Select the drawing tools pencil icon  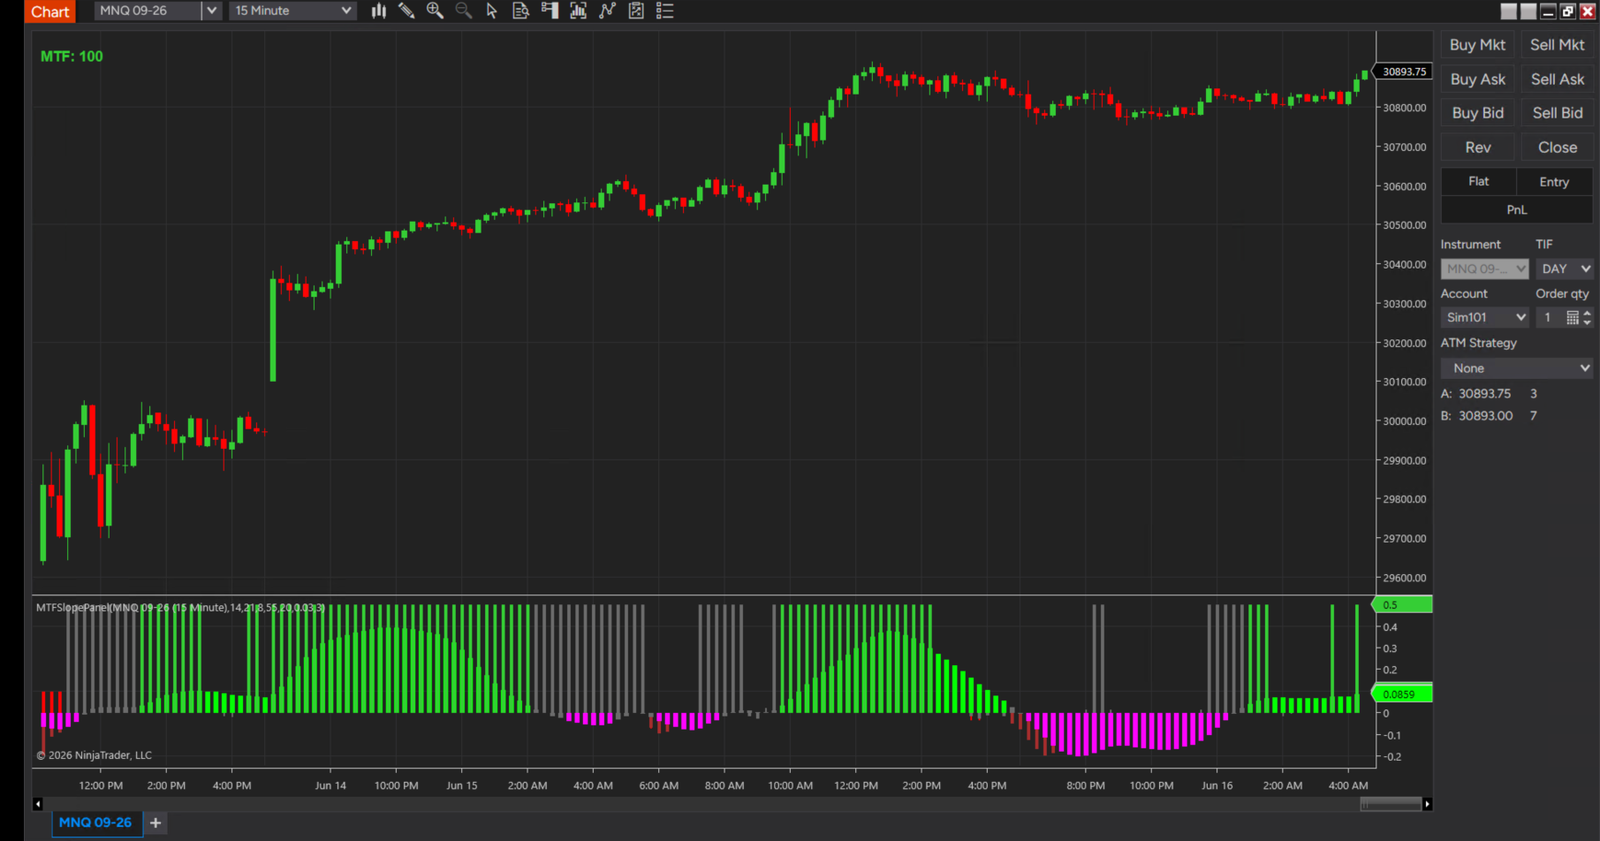(x=407, y=11)
